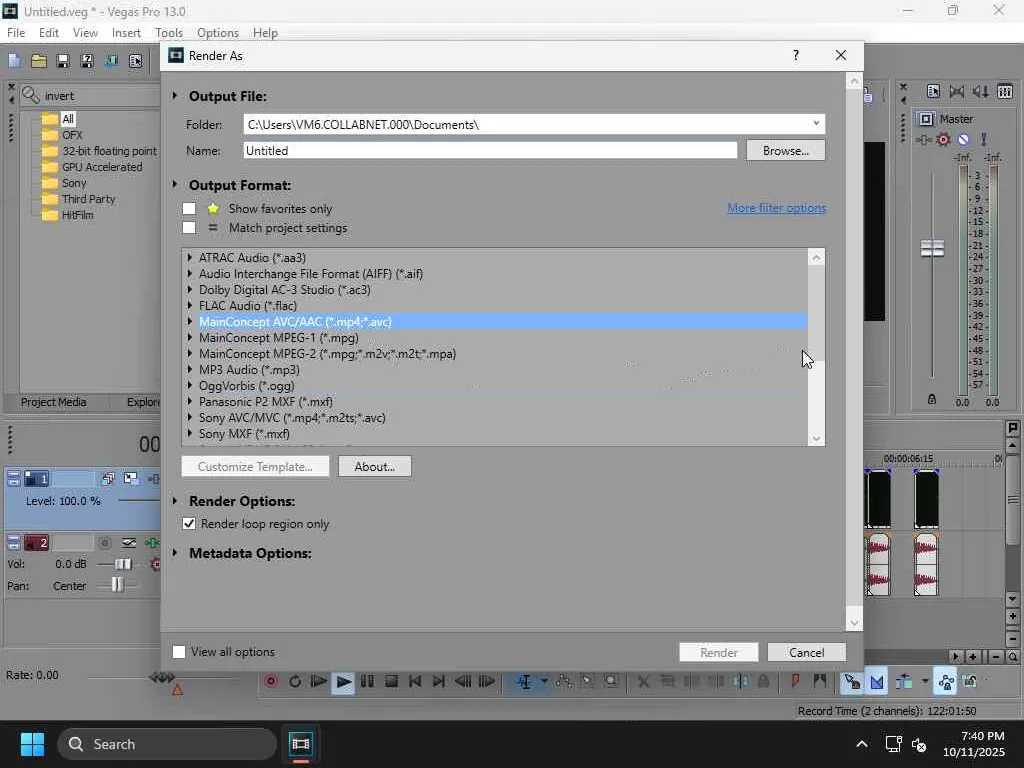Open the File menu
Image resolution: width=1024 pixels, height=768 pixels.
click(16, 33)
